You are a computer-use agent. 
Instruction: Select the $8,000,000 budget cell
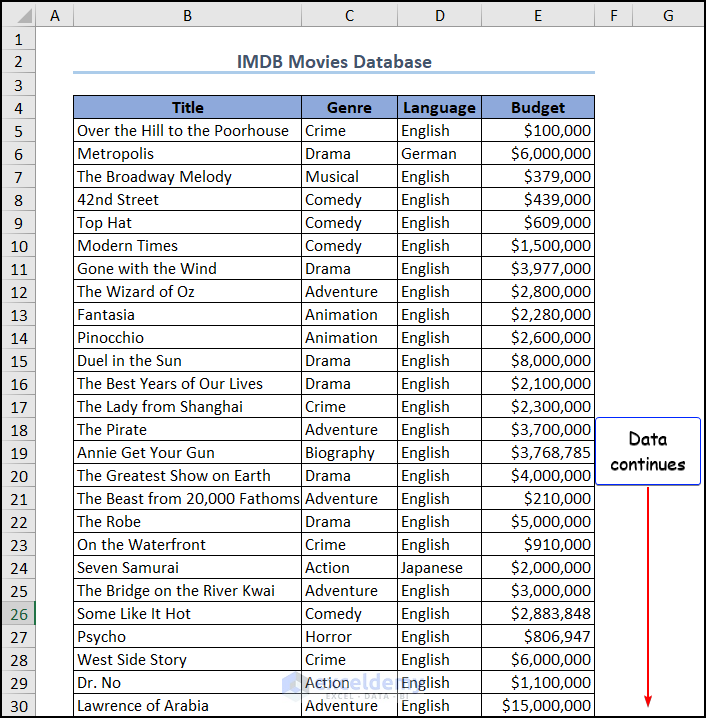tap(538, 360)
